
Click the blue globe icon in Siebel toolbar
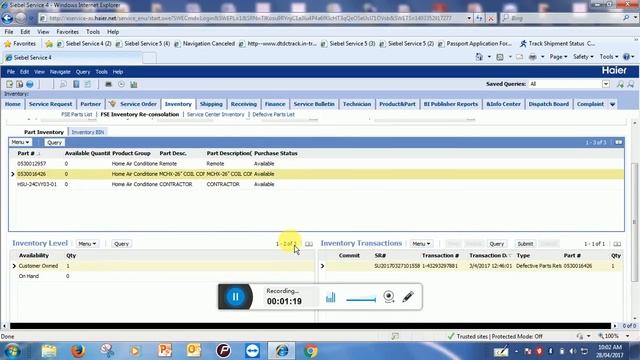tap(30, 84)
